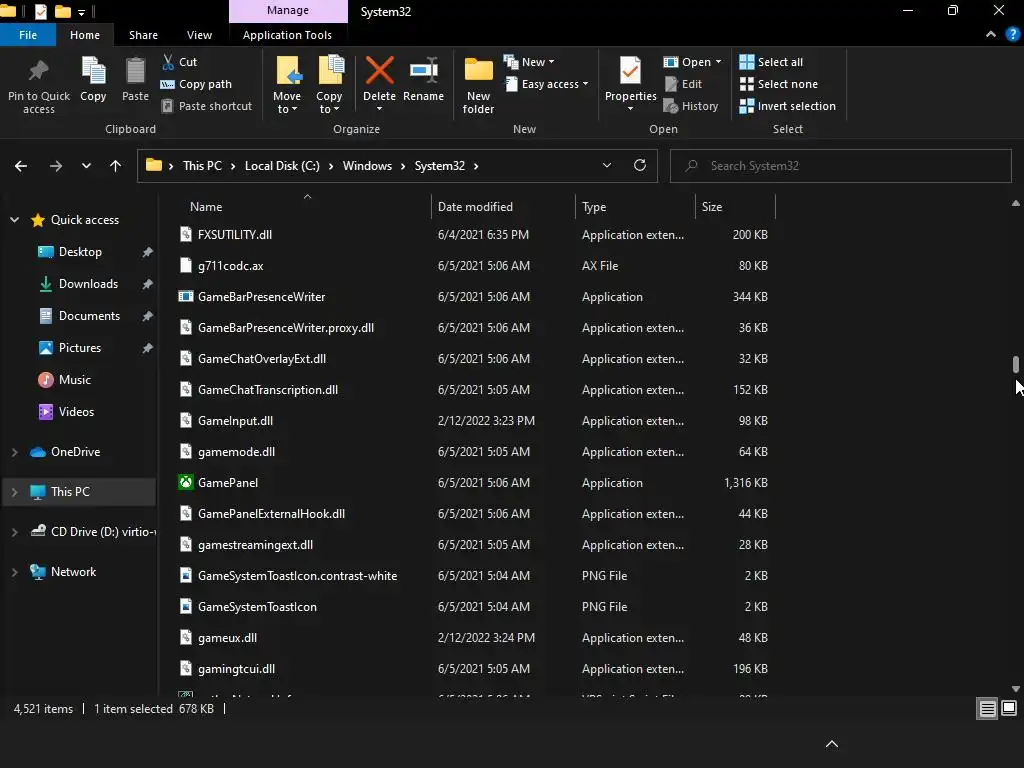Switch to the Share ribbon tab
This screenshot has width=1024, height=768.
coord(143,35)
